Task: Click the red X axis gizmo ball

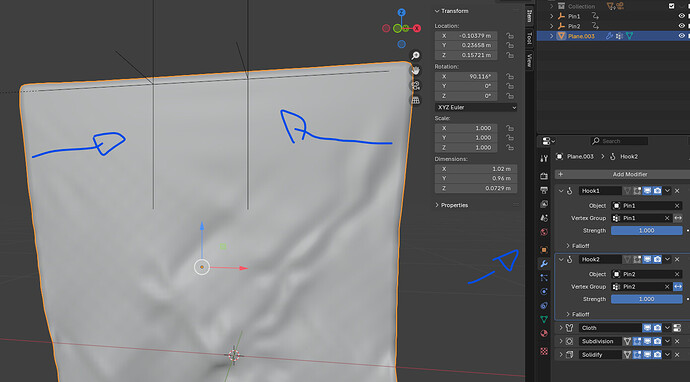Action: click(416, 29)
